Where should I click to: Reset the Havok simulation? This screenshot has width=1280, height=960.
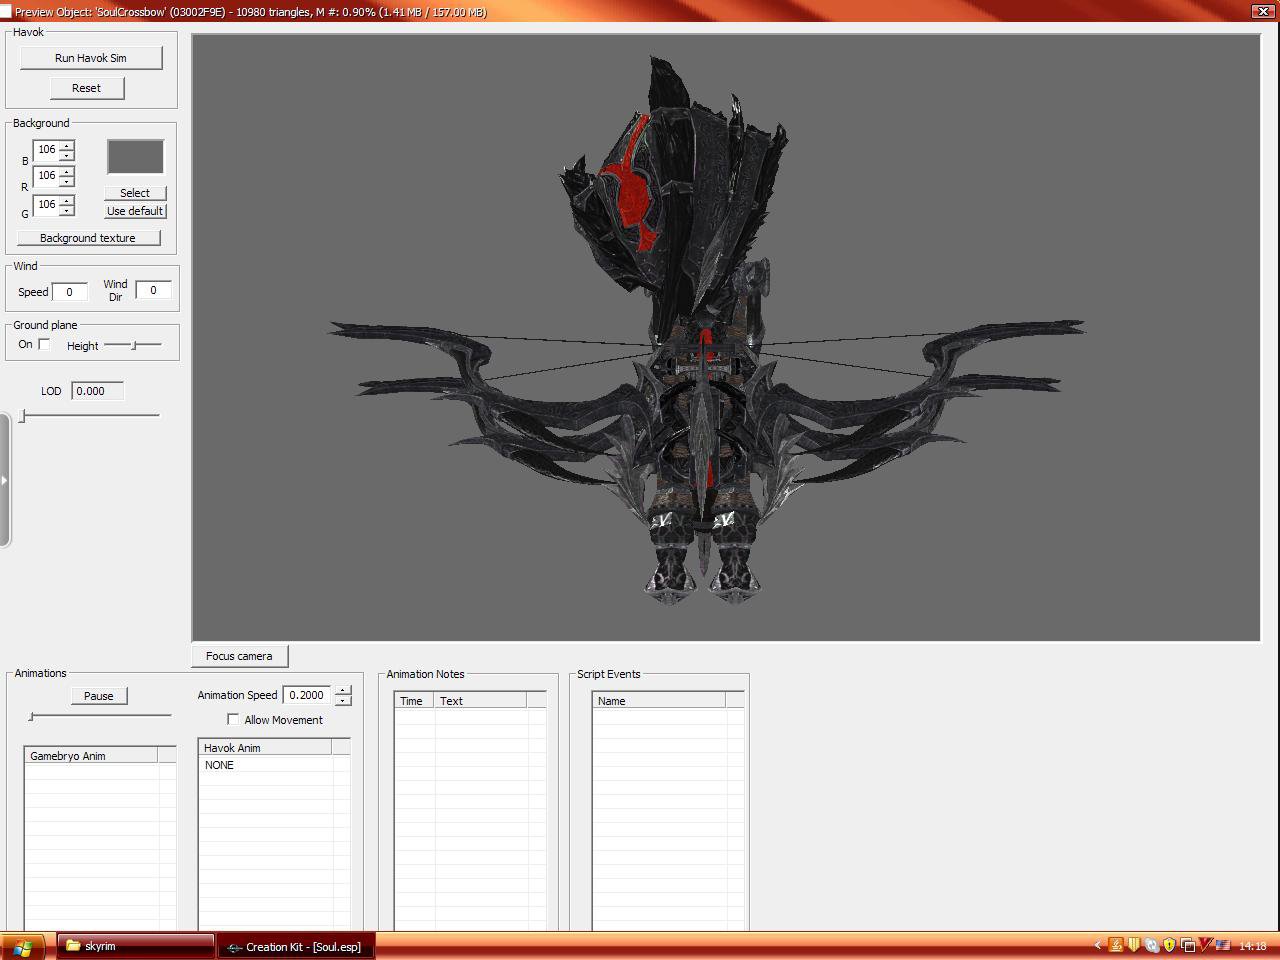click(87, 88)
